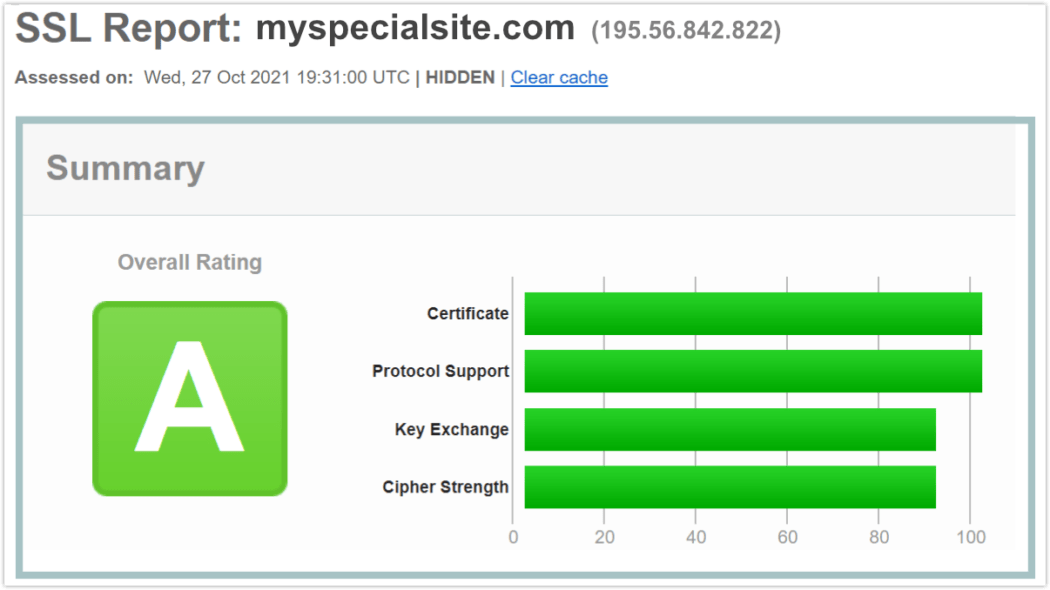Open the Overall Rating badge details

point(190,396)
